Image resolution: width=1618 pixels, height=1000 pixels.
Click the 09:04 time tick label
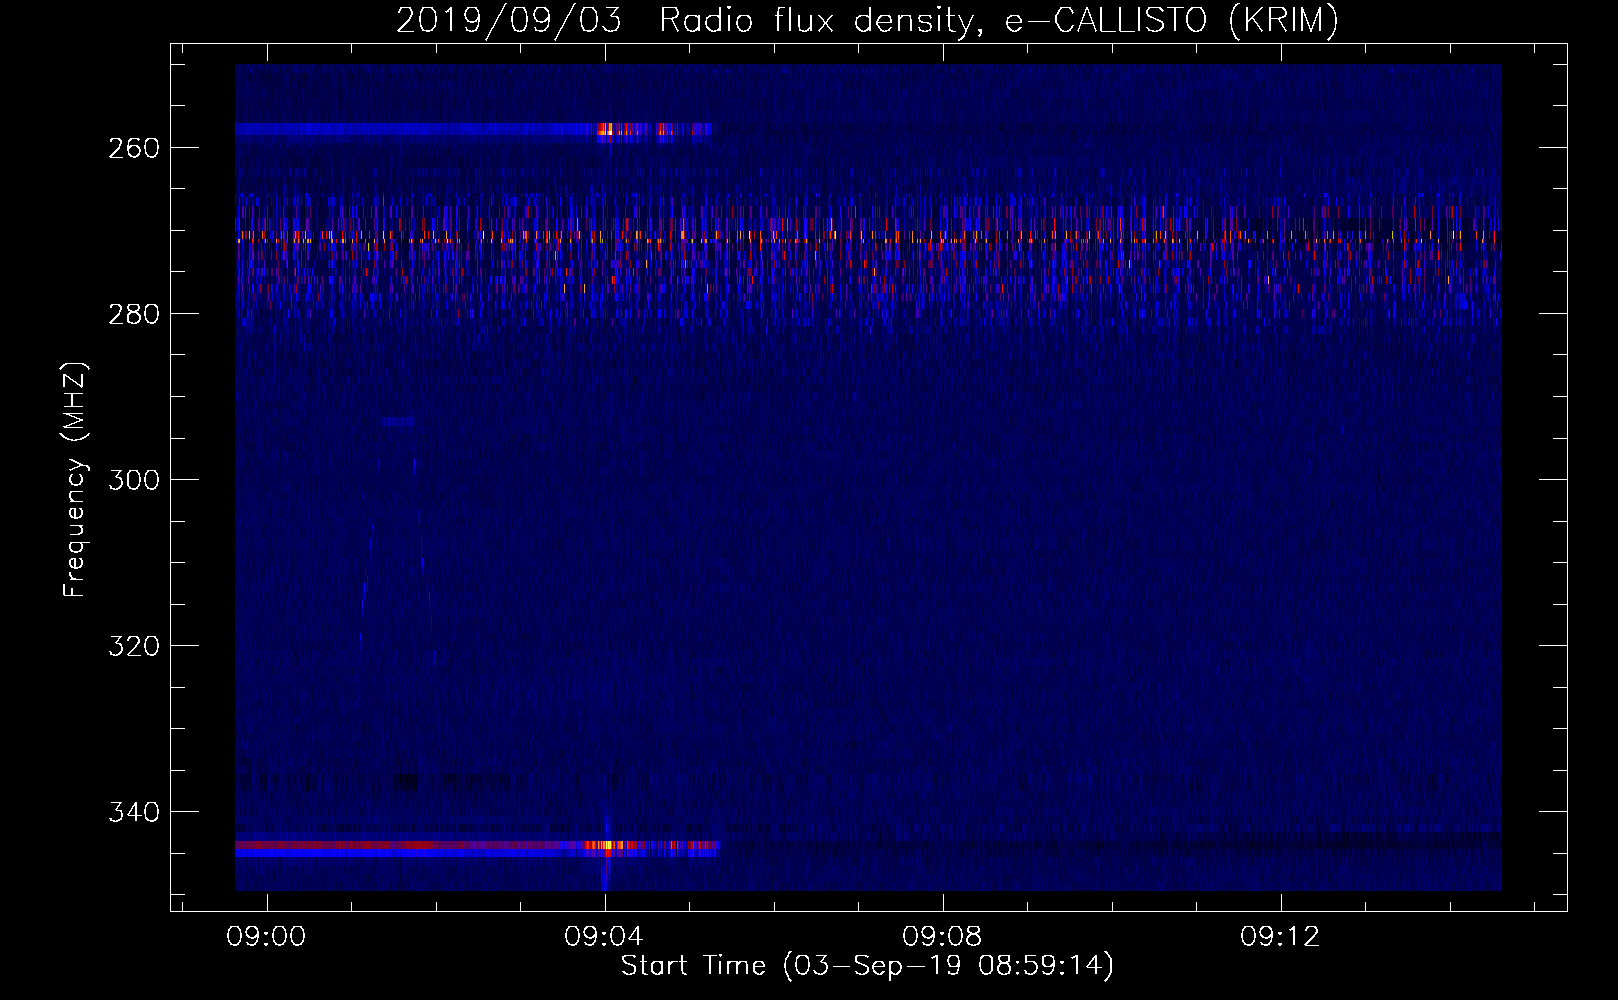[x=604, y=937]
